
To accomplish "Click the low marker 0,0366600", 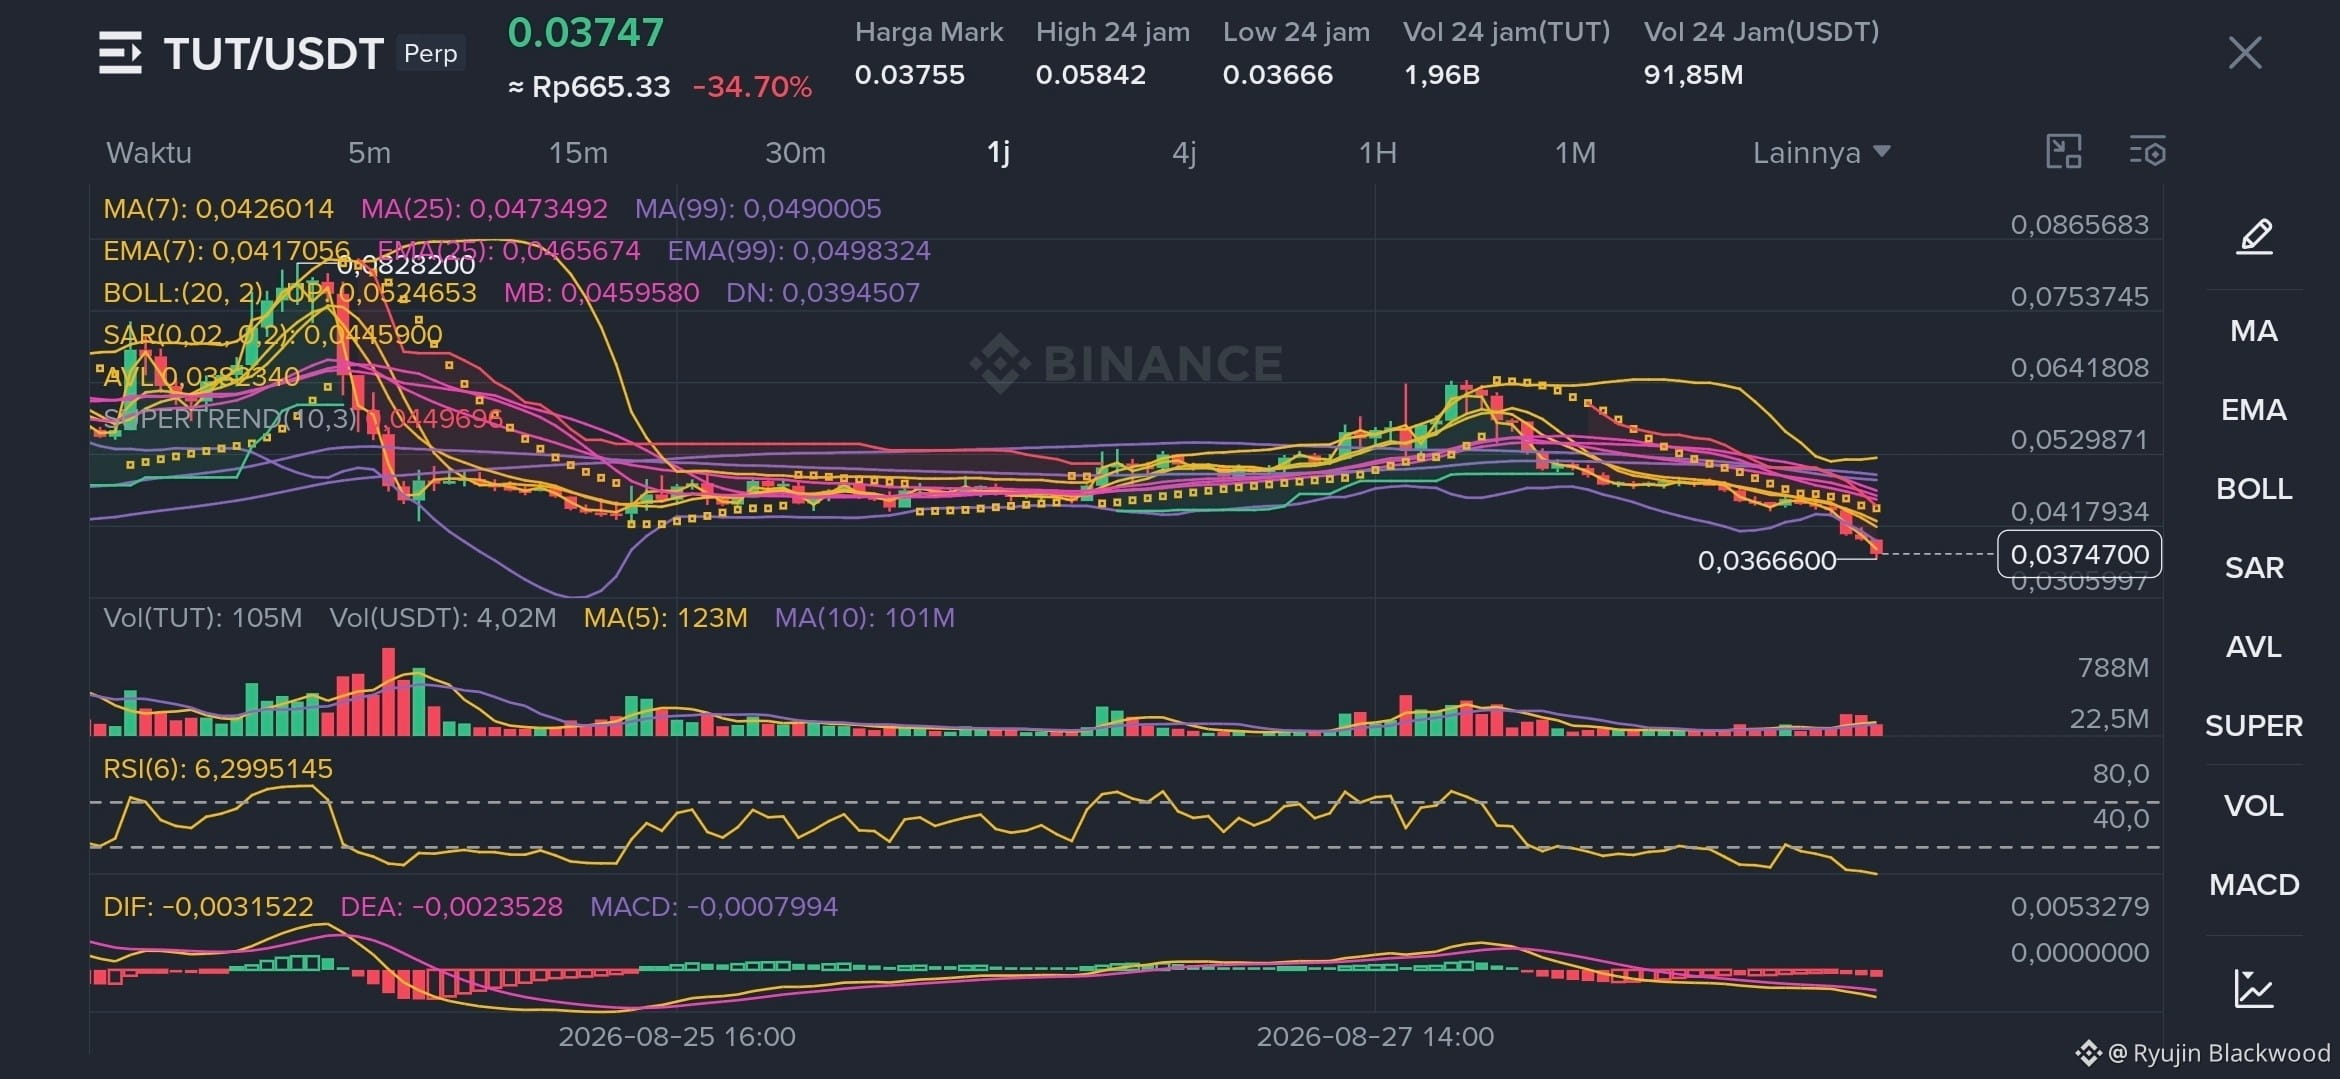I will coord(1767,560).
